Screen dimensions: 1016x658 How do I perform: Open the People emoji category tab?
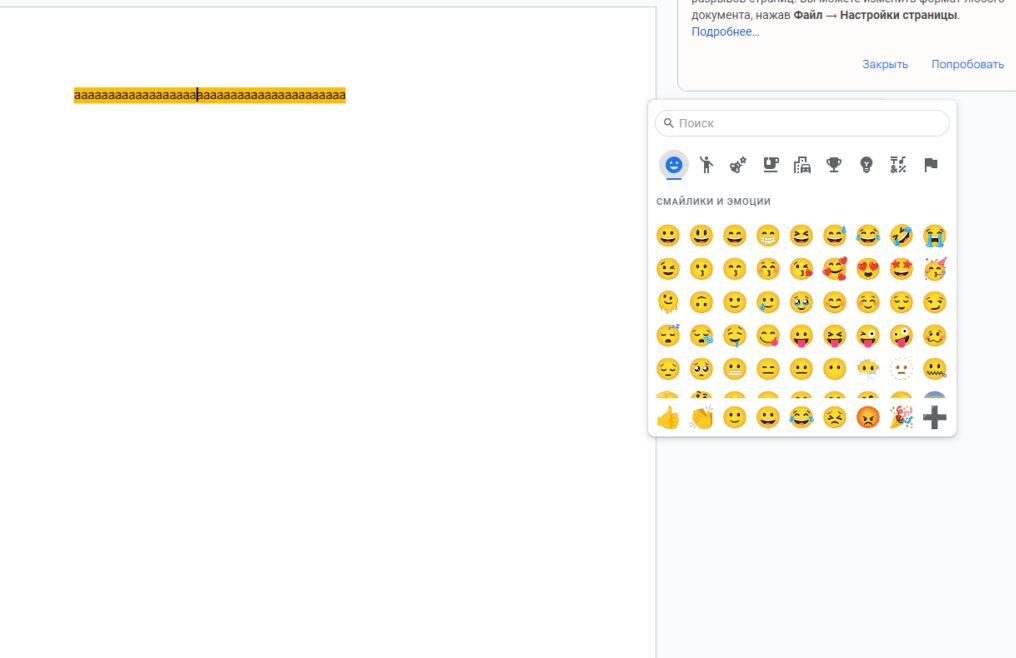[707, 165]
